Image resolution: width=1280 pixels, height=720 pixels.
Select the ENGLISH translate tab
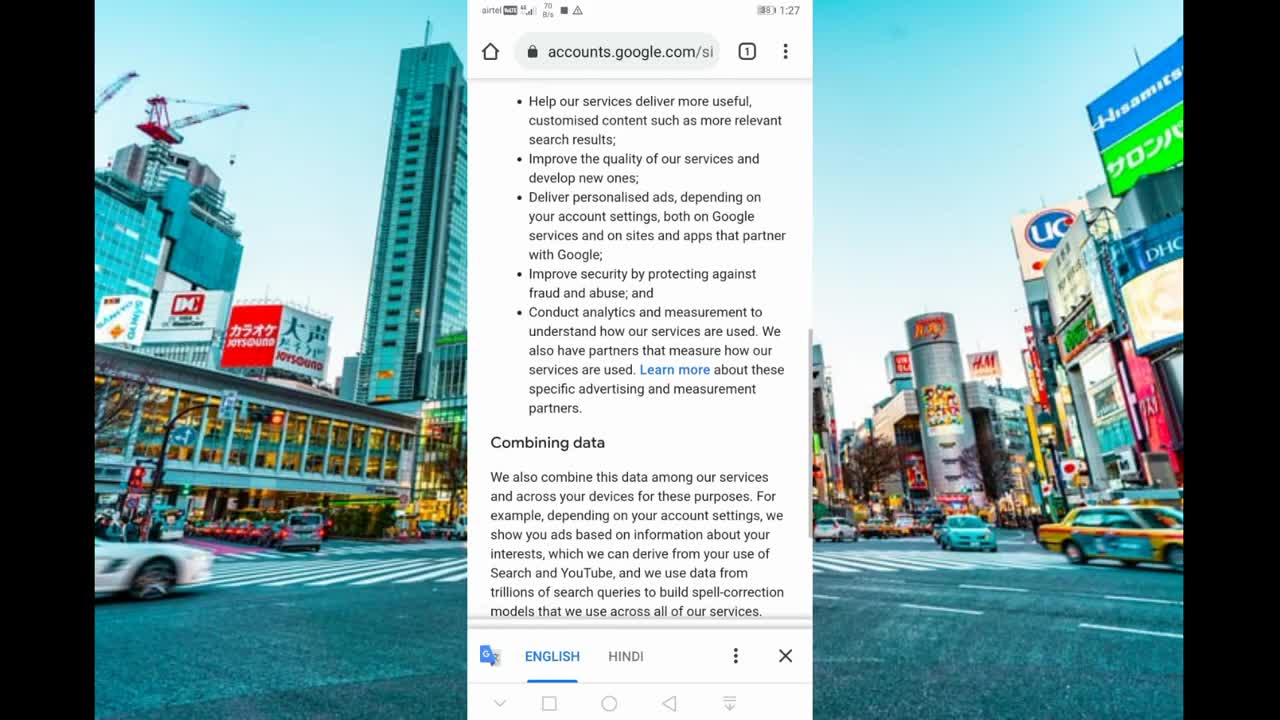pos(552,656)
